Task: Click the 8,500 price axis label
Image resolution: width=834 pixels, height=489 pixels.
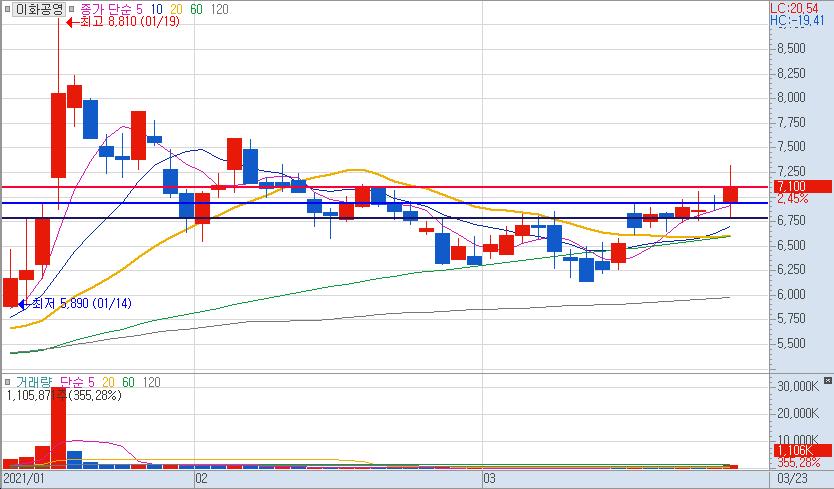Action: [791, 48]
